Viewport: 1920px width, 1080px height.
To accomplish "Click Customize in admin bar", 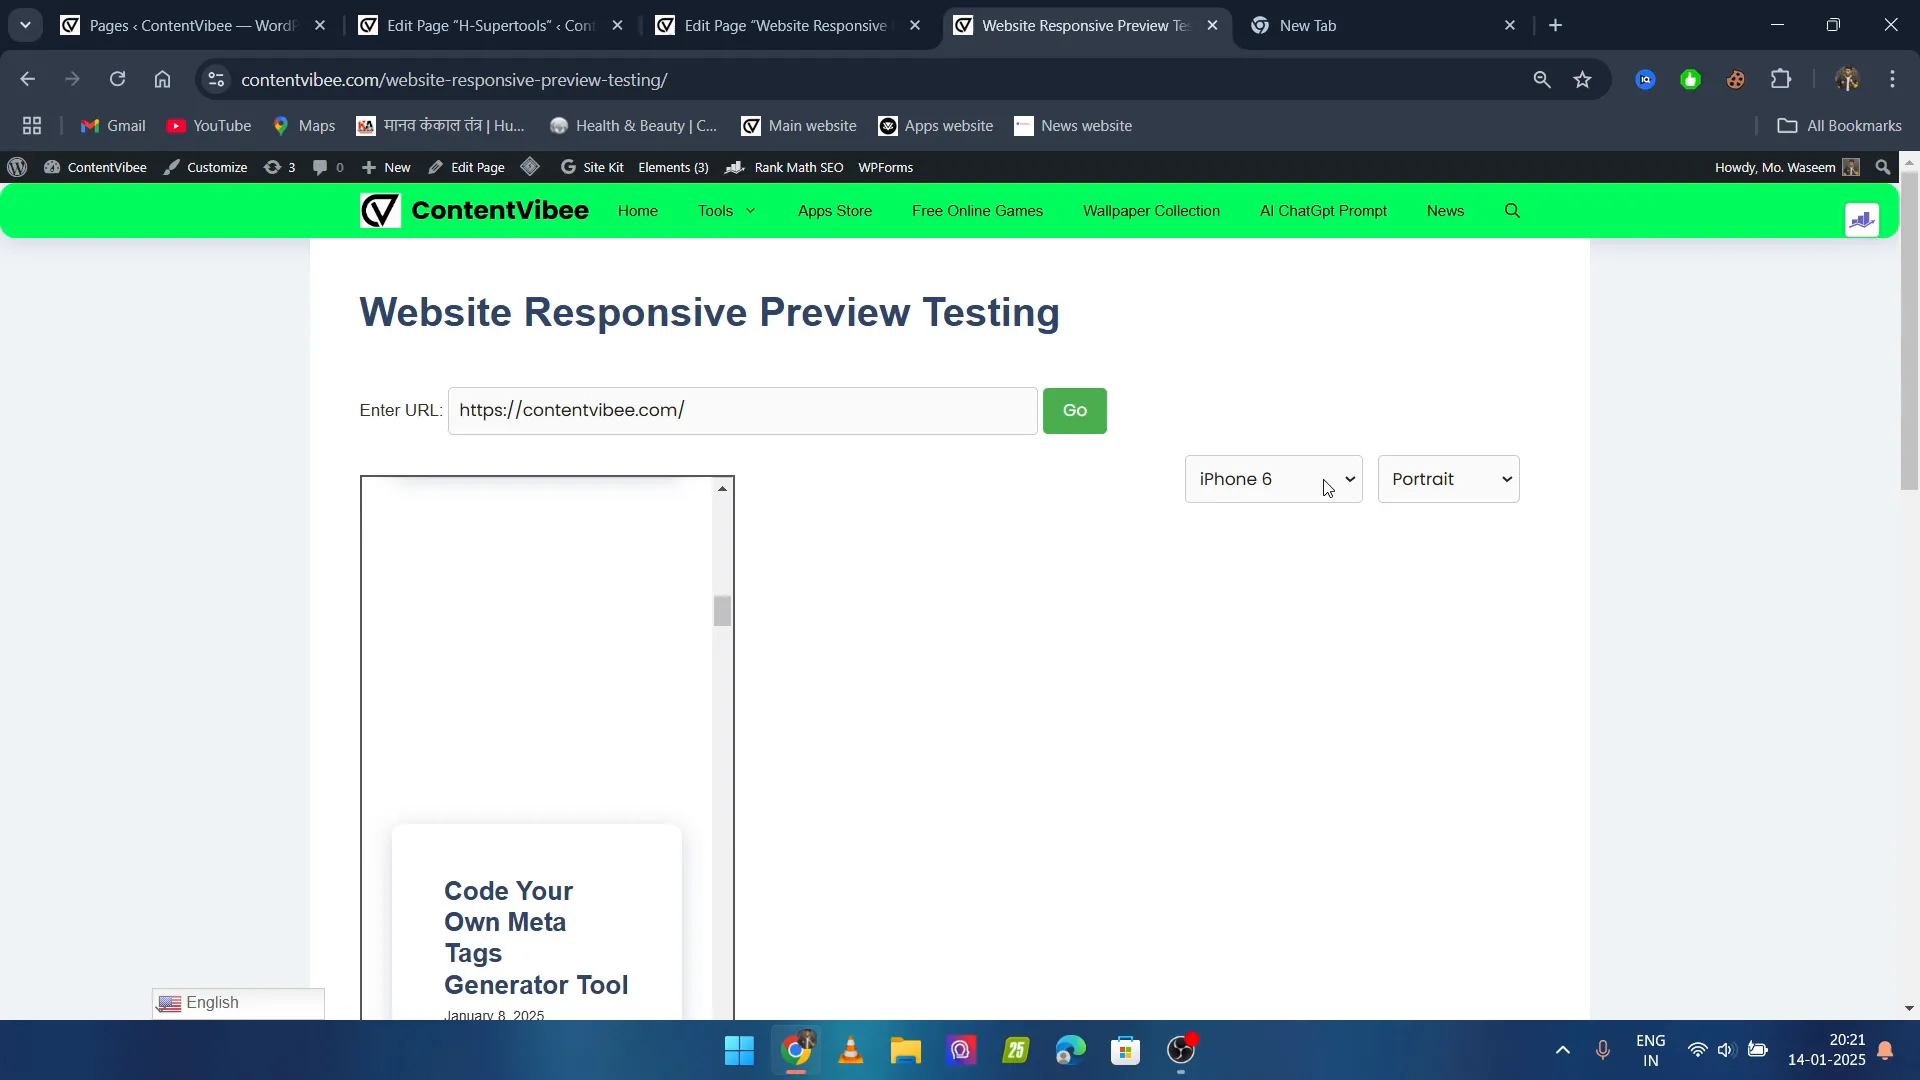I will (x=205, y=167).
